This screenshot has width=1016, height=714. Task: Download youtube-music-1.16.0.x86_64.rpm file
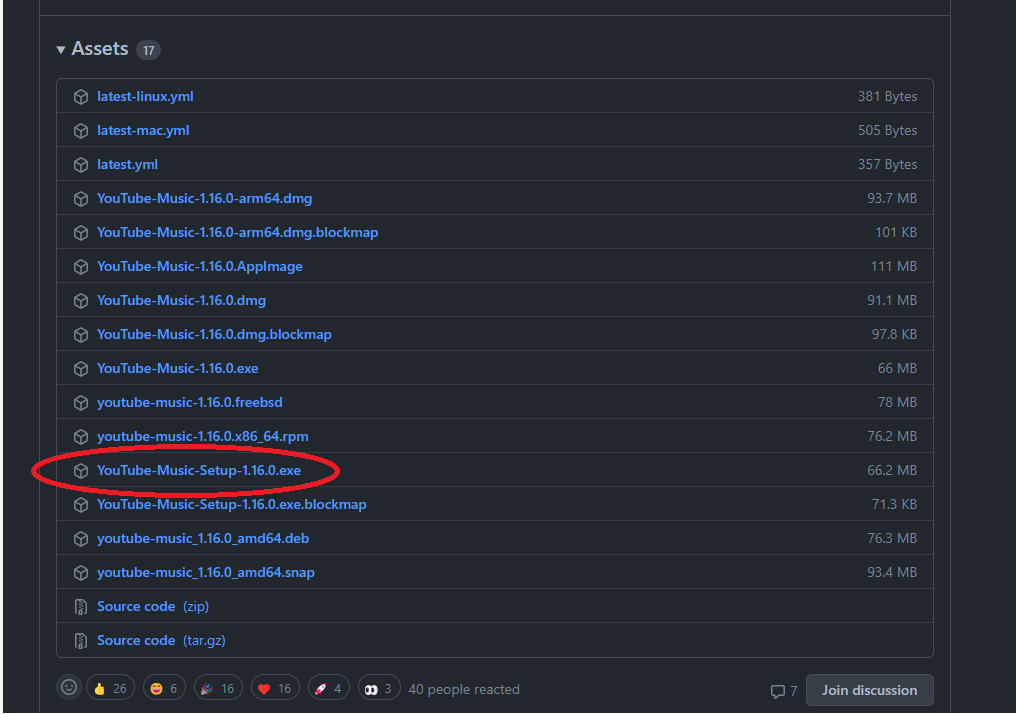tap(203, 436)
